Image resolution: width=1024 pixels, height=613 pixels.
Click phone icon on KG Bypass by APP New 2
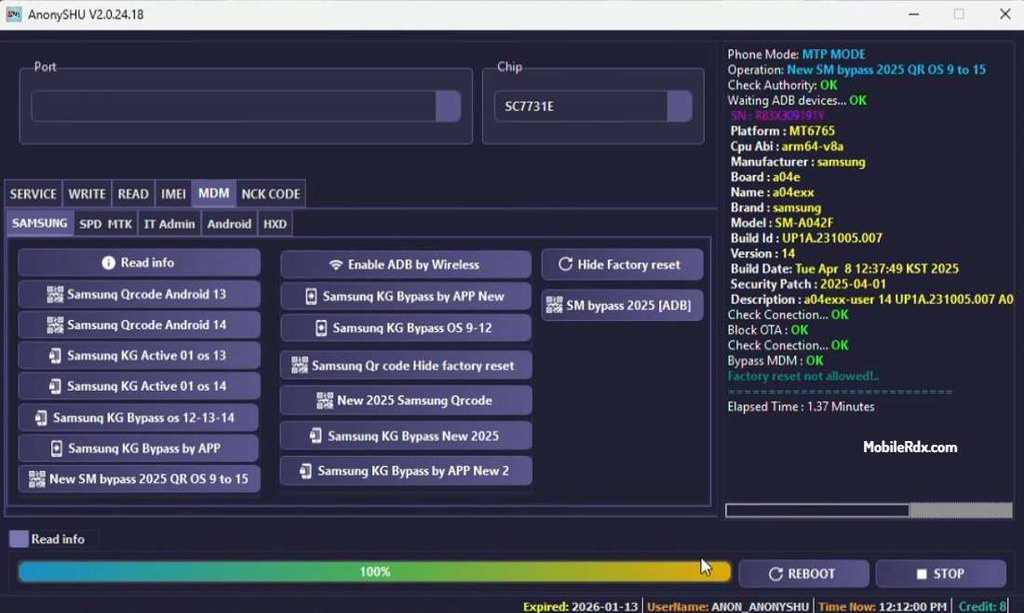pyautogui.click(x=306, y=471)
